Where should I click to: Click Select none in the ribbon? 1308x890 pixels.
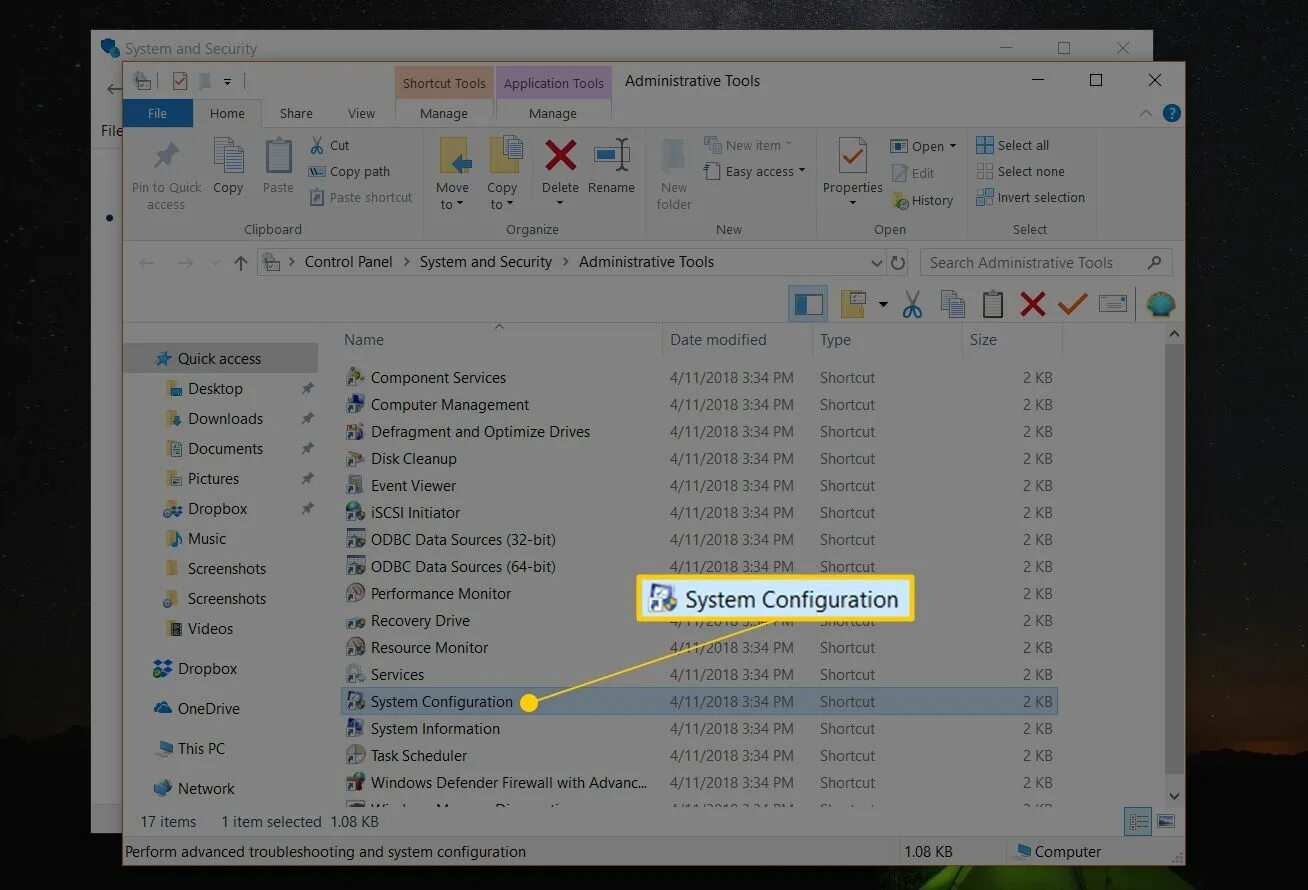click(x=1020, y=171)
